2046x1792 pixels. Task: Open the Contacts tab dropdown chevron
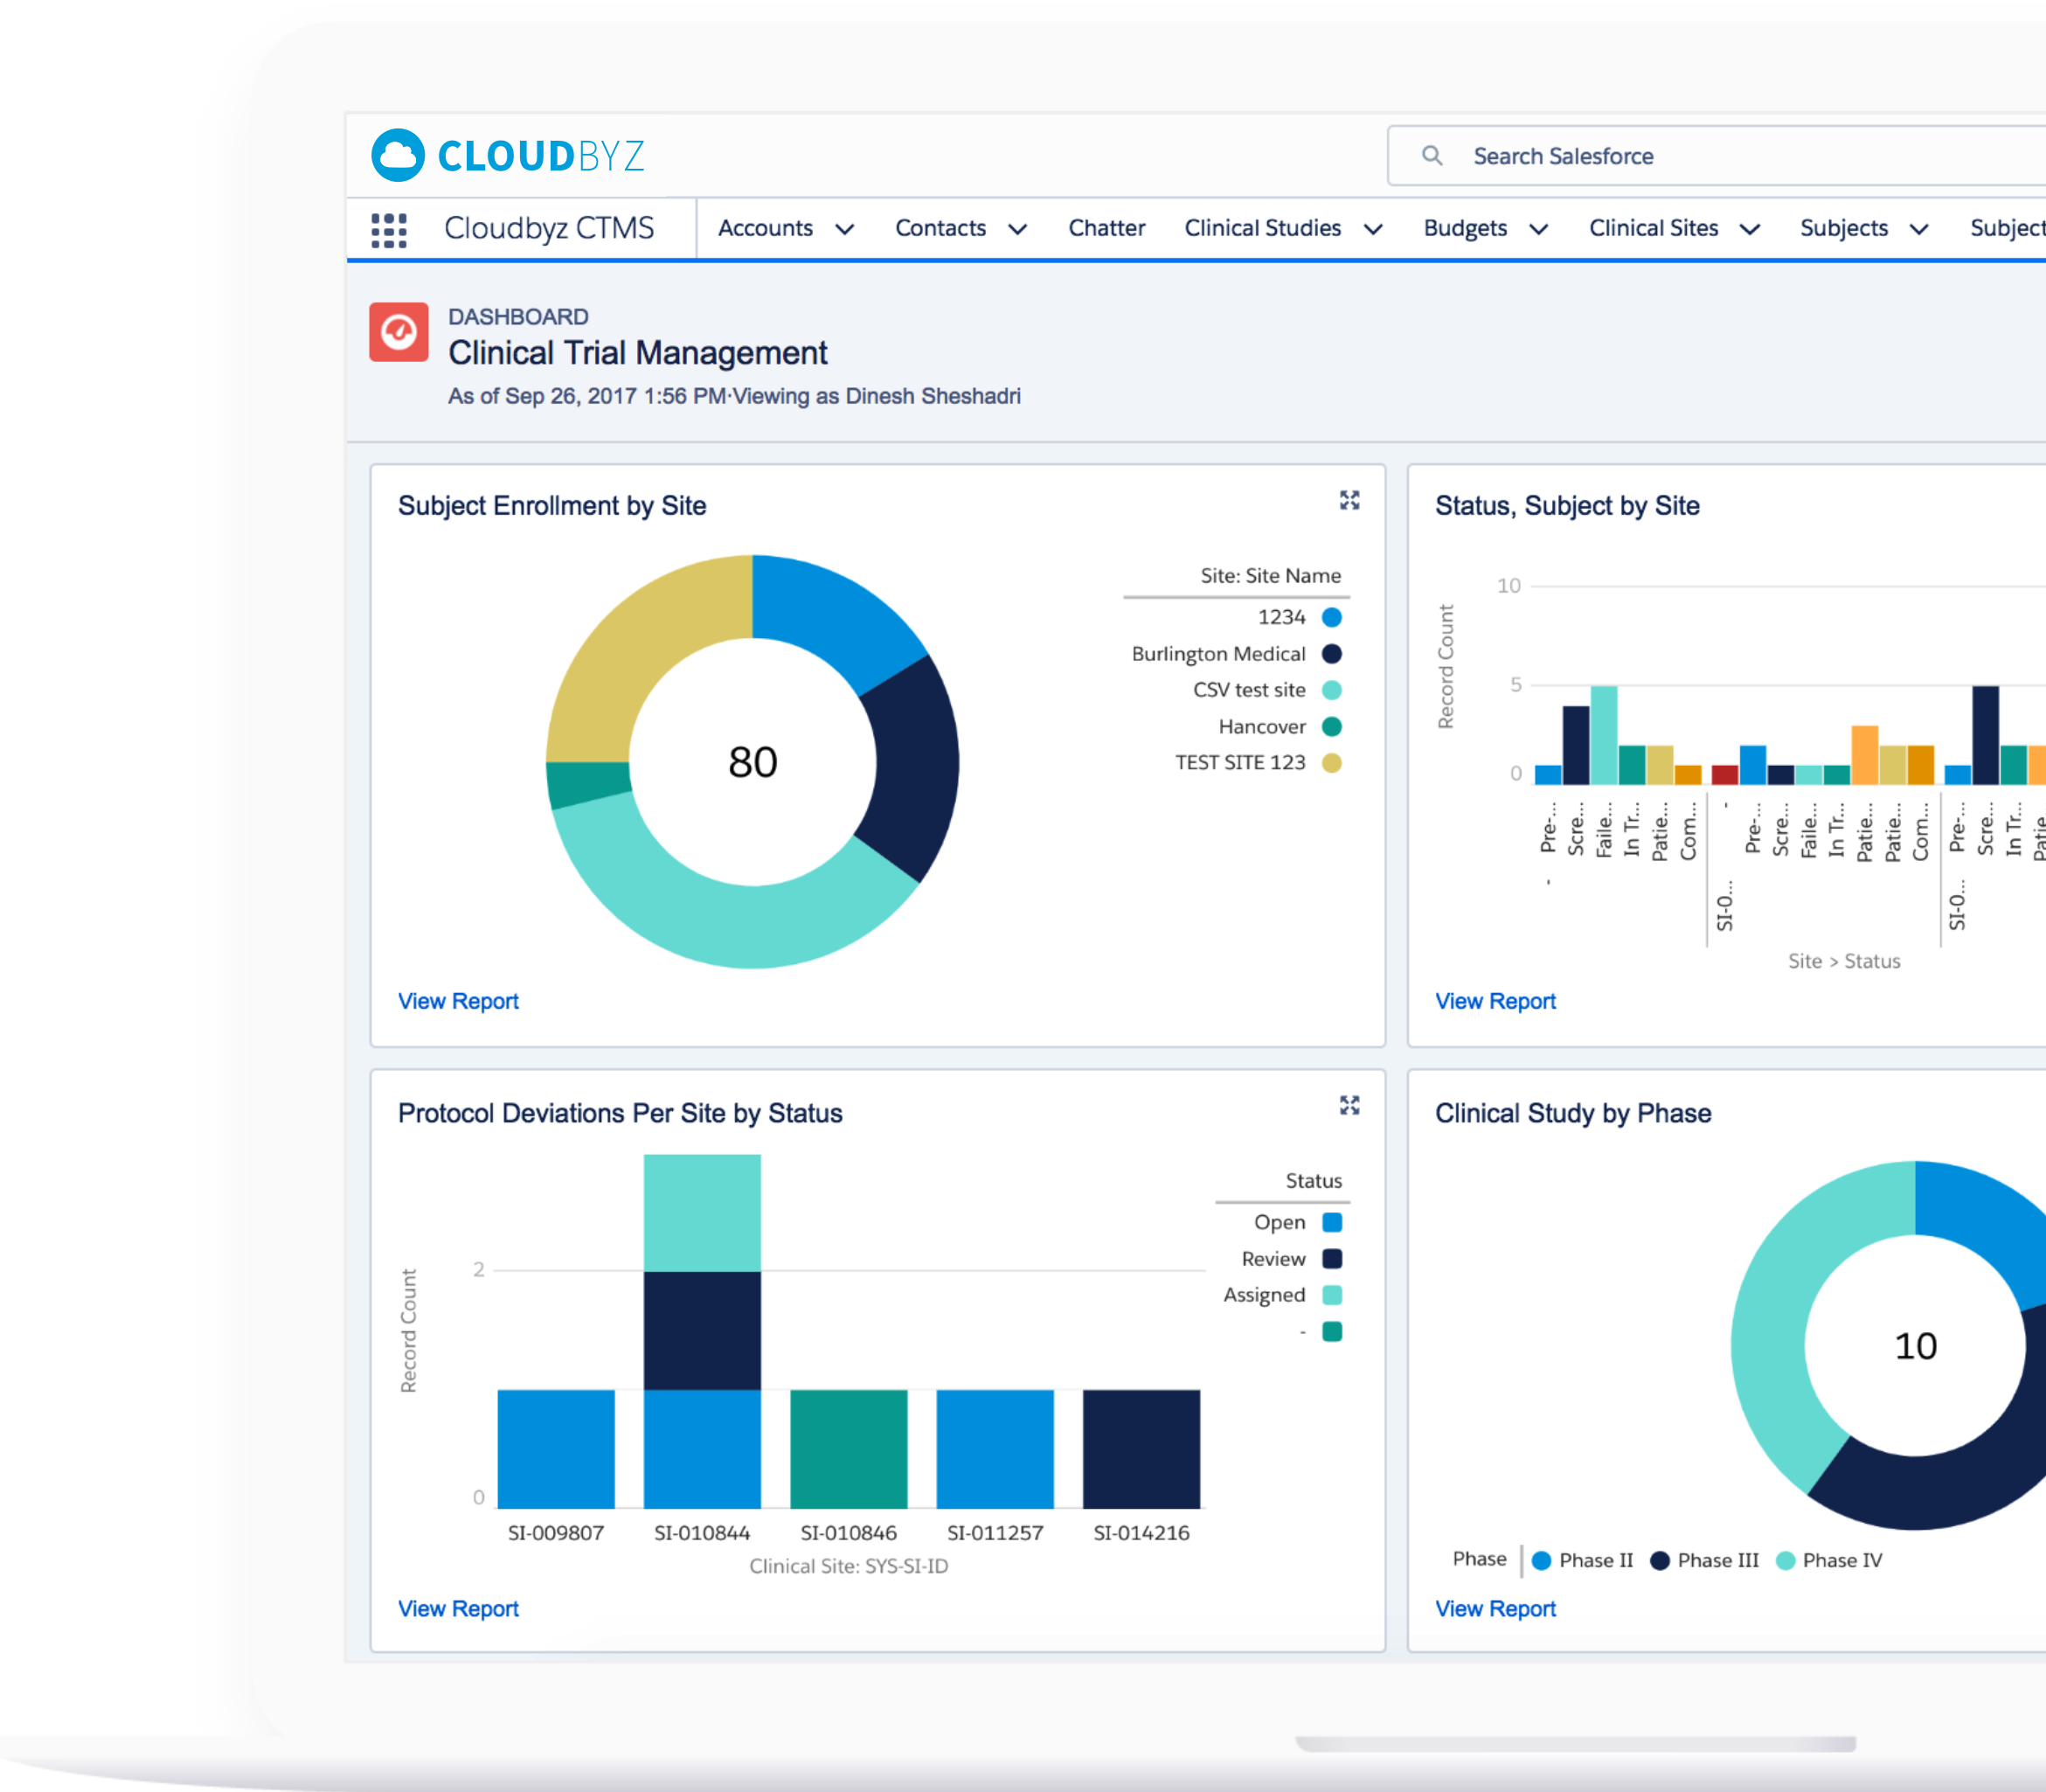click(1018, 229)
